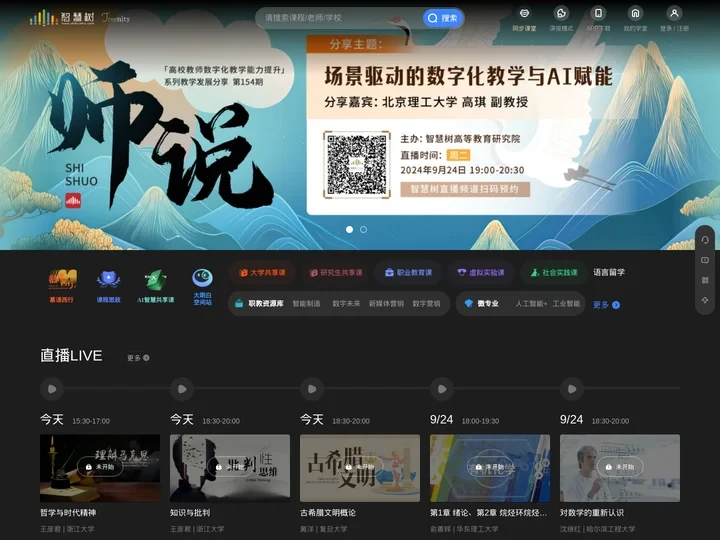
Task: Click the 智慧树 logo
Action: point(62,18)
